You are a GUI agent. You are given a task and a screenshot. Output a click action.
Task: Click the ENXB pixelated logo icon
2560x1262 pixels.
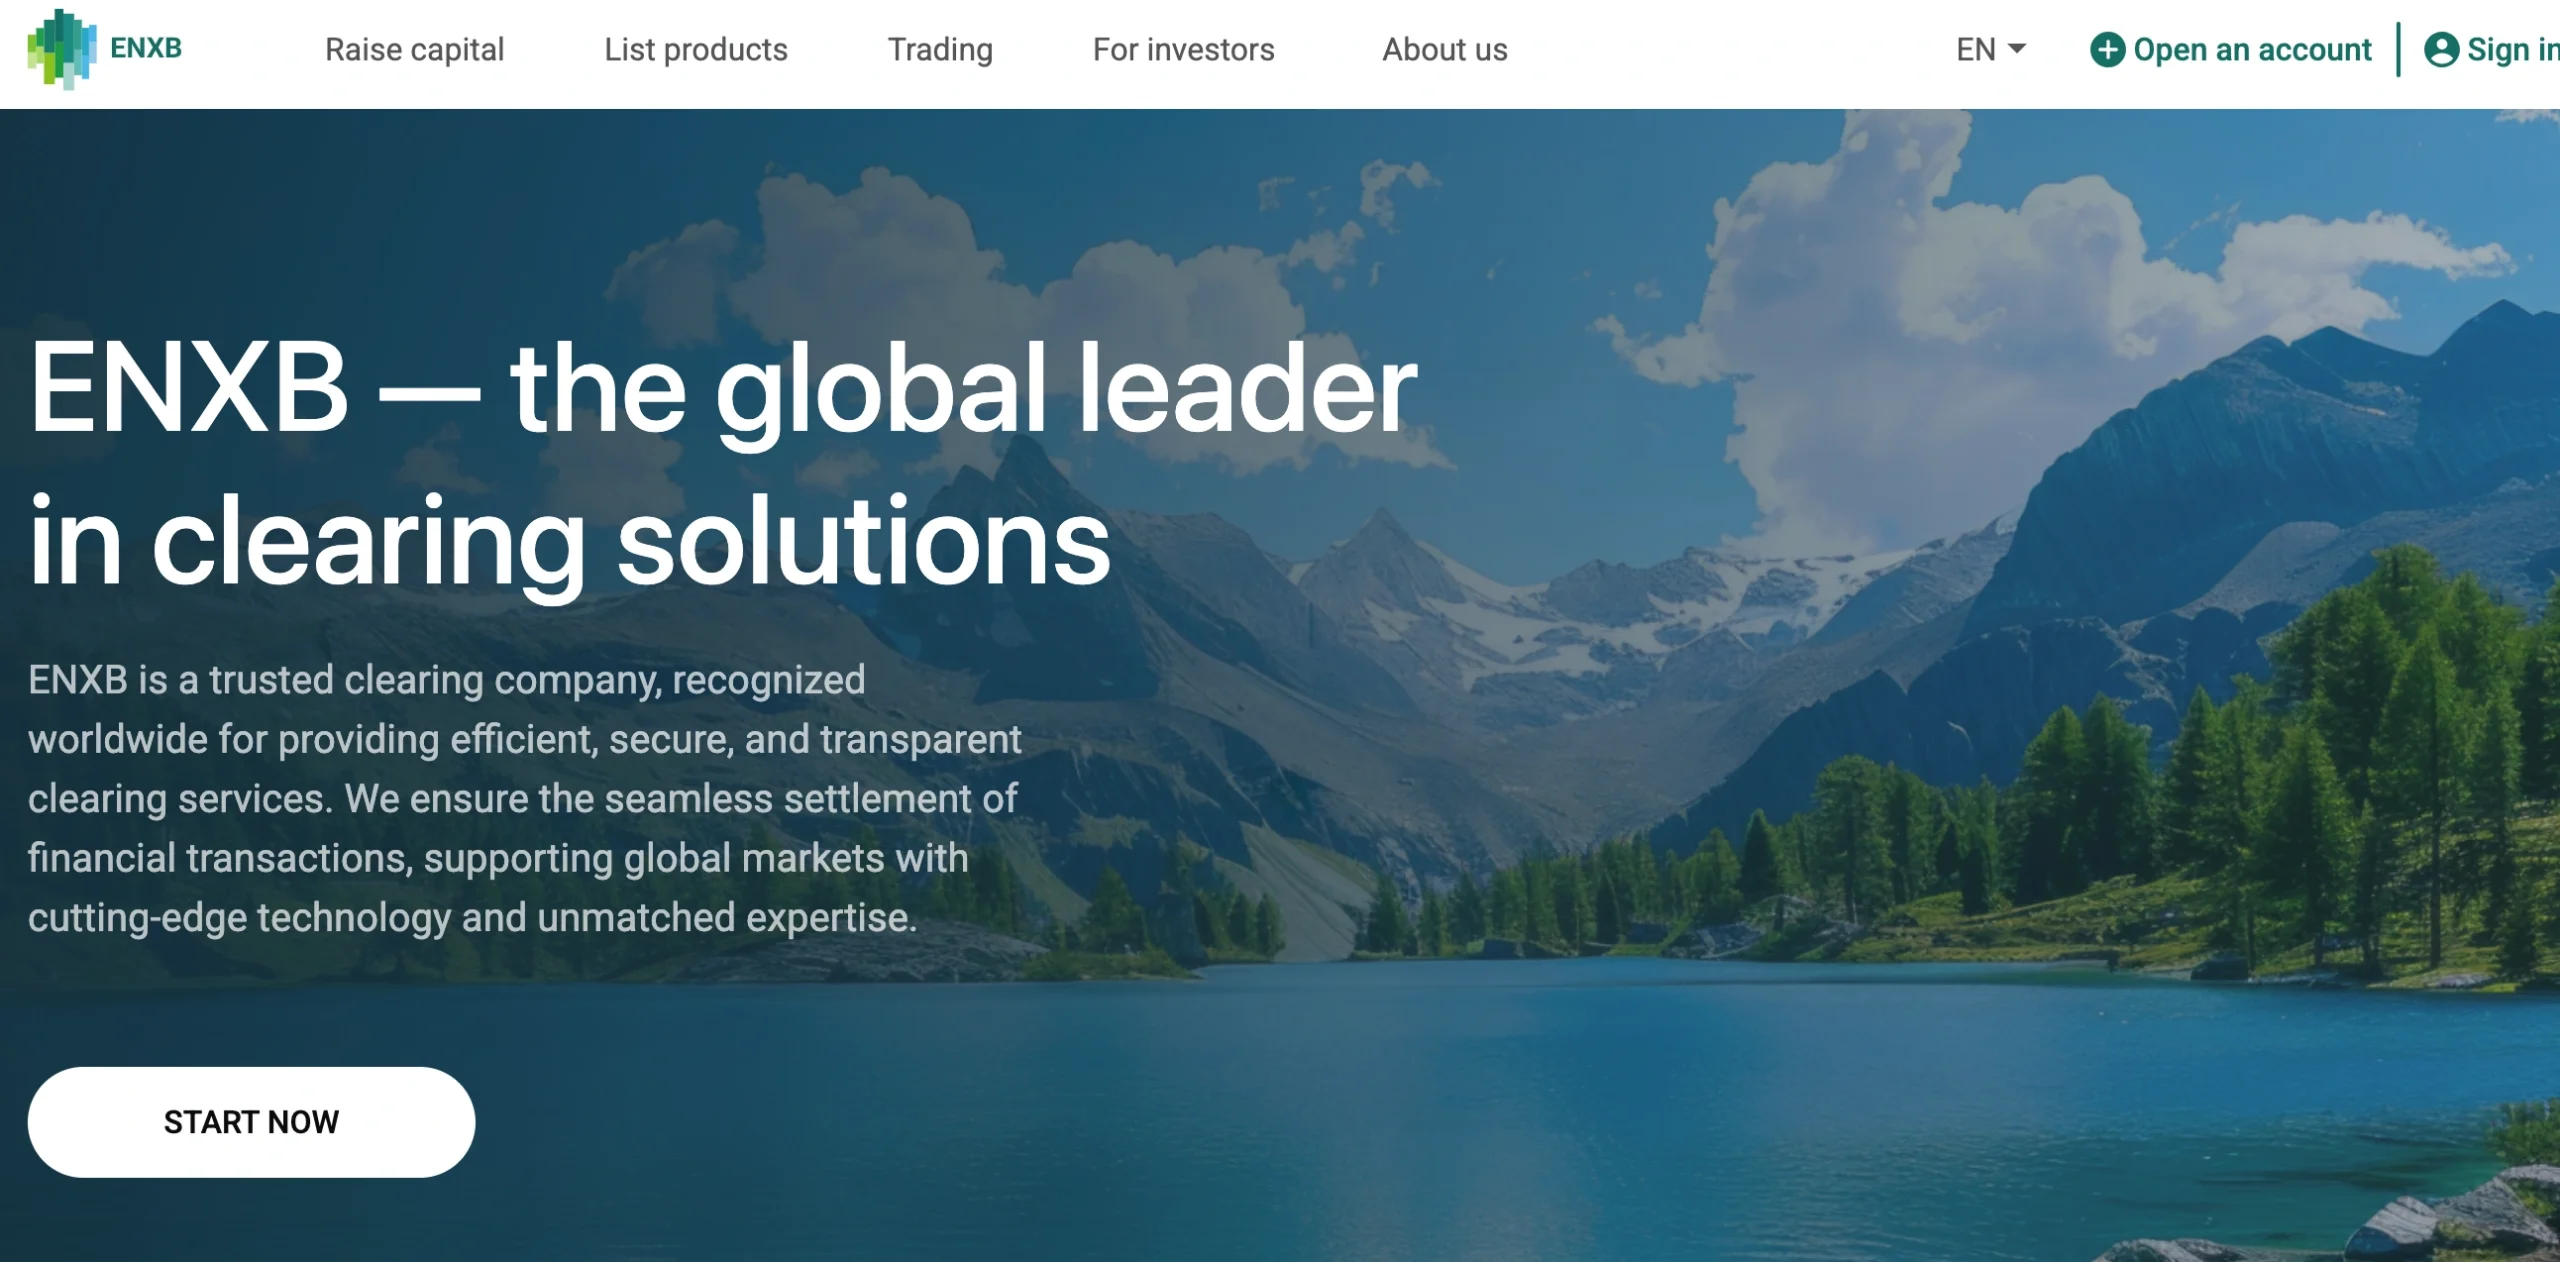click(62, 49)
